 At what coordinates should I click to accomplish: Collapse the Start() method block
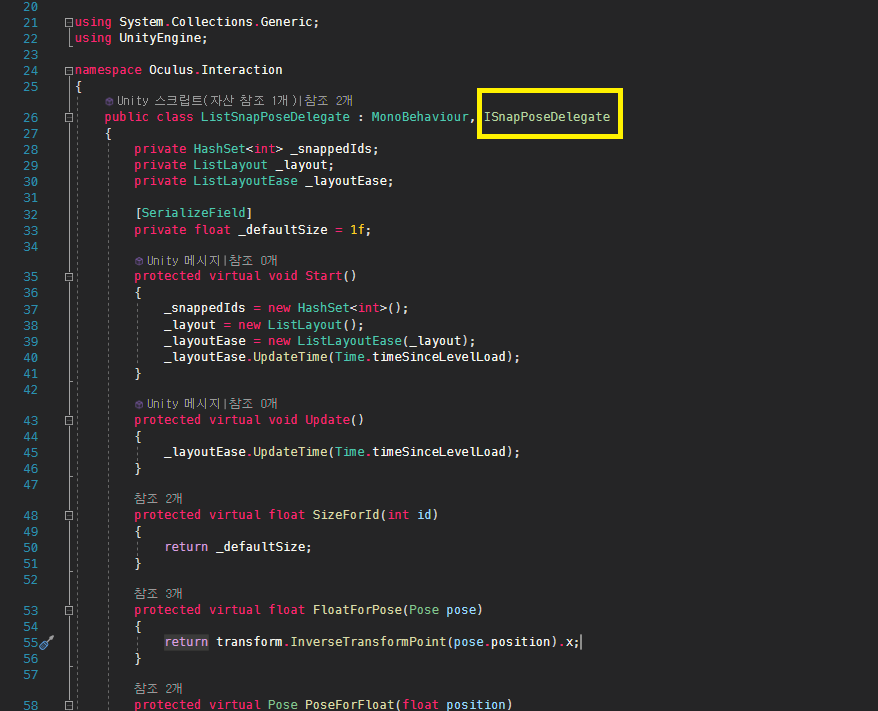pos(69,277)
